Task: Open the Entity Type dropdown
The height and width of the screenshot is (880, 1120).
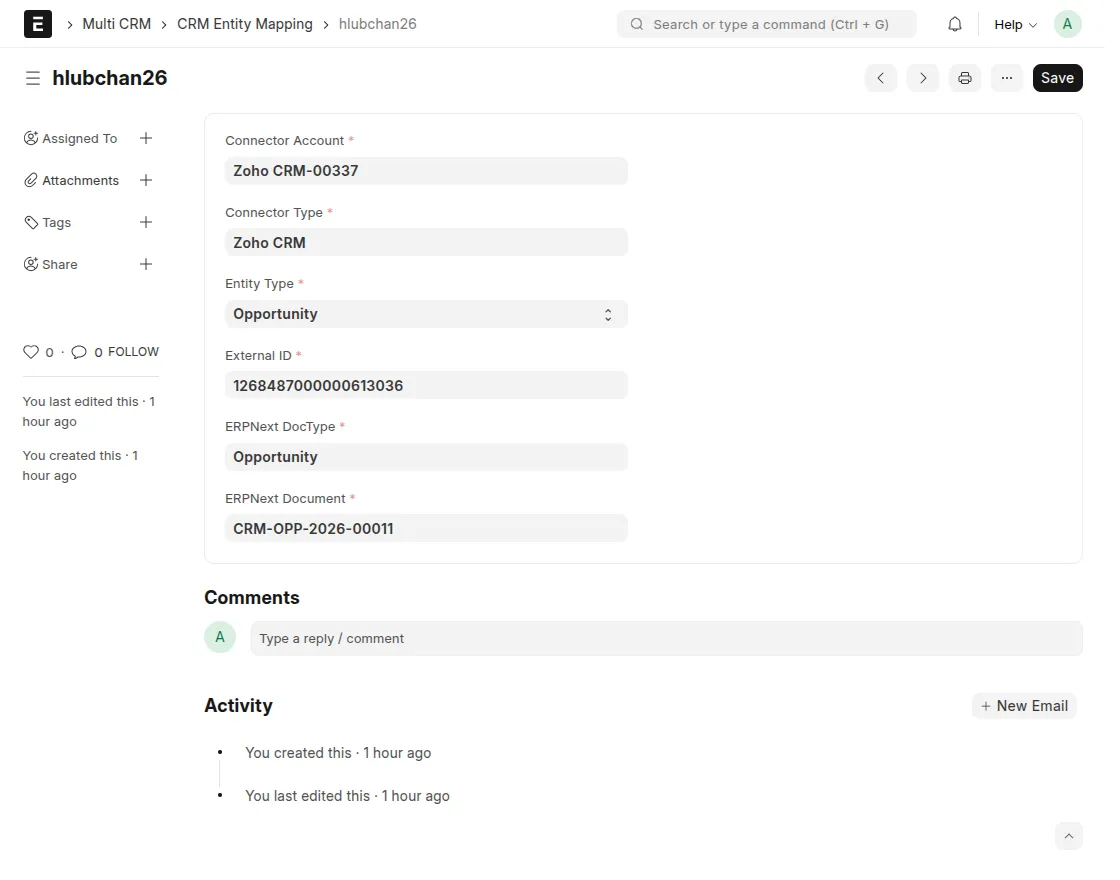Action: click(x=426, y=314)
